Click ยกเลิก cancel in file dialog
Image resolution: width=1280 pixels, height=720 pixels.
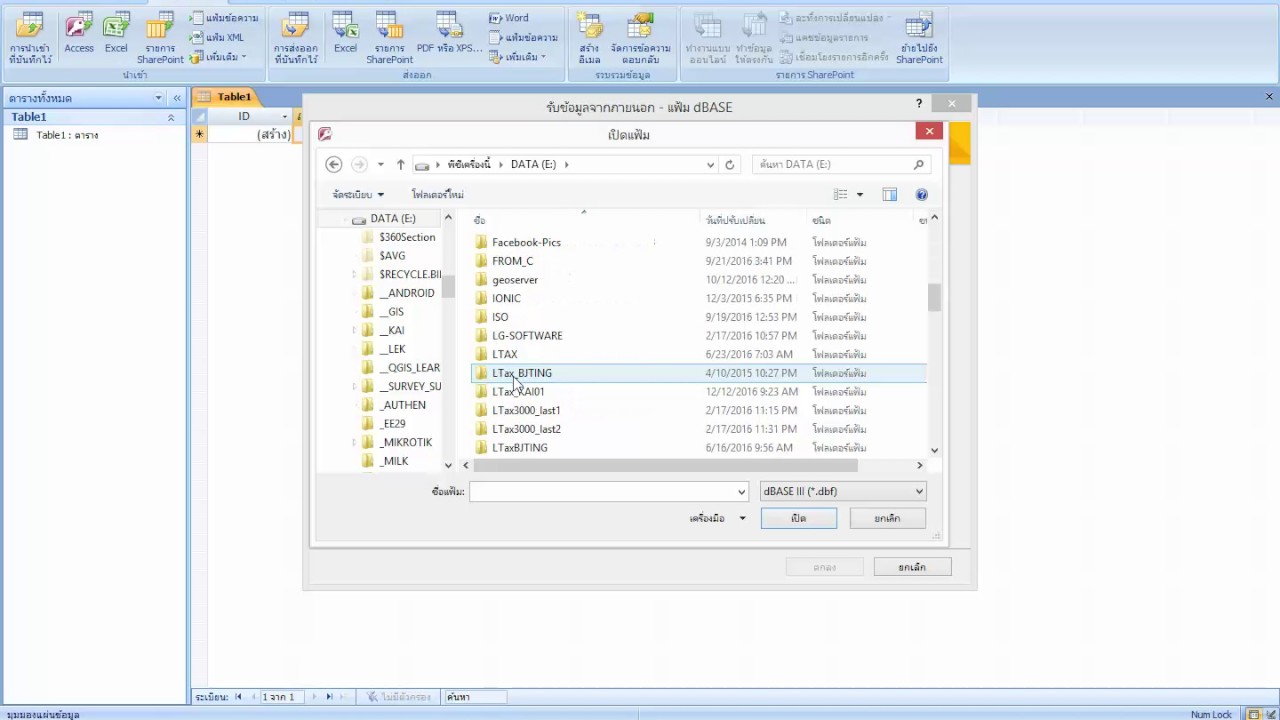coord(887,518)
